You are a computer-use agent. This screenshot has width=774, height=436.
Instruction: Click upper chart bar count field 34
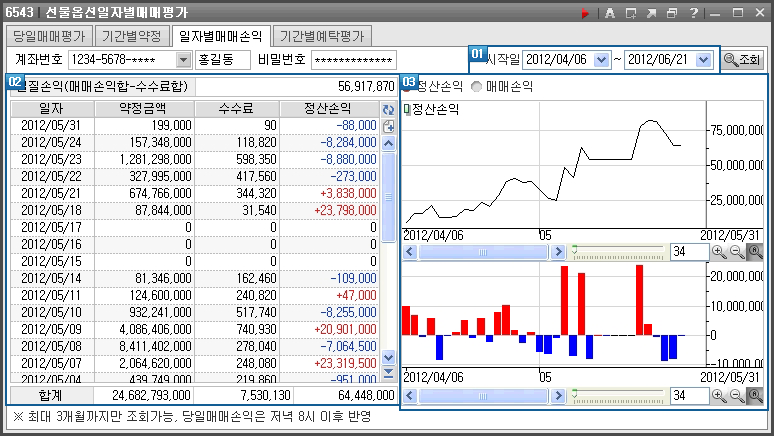click(x=689, y=252)
